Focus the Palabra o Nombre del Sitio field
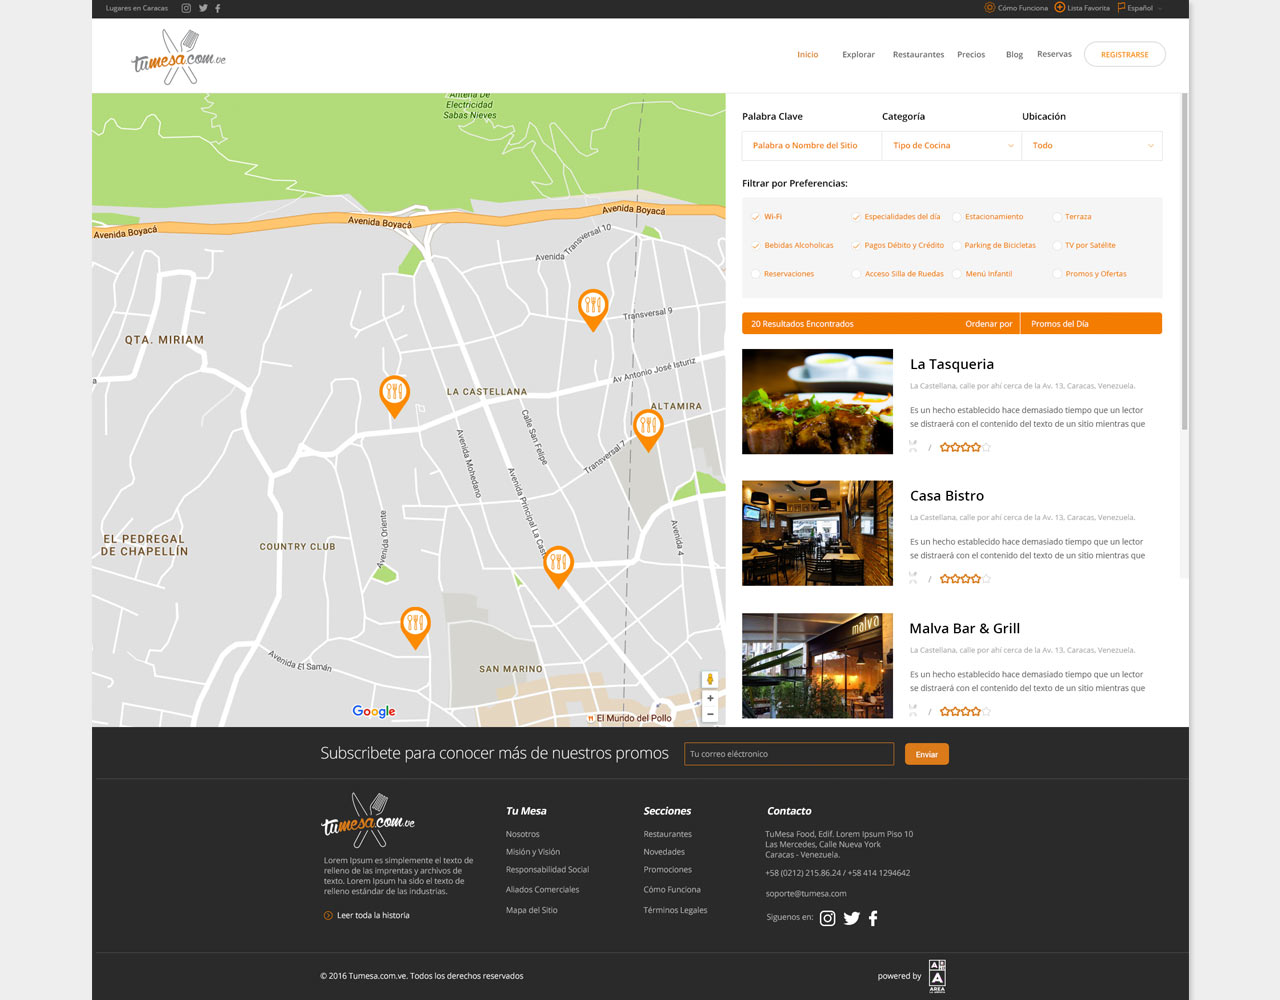The image size is (1280, 1000). click(x=812, y=146)
